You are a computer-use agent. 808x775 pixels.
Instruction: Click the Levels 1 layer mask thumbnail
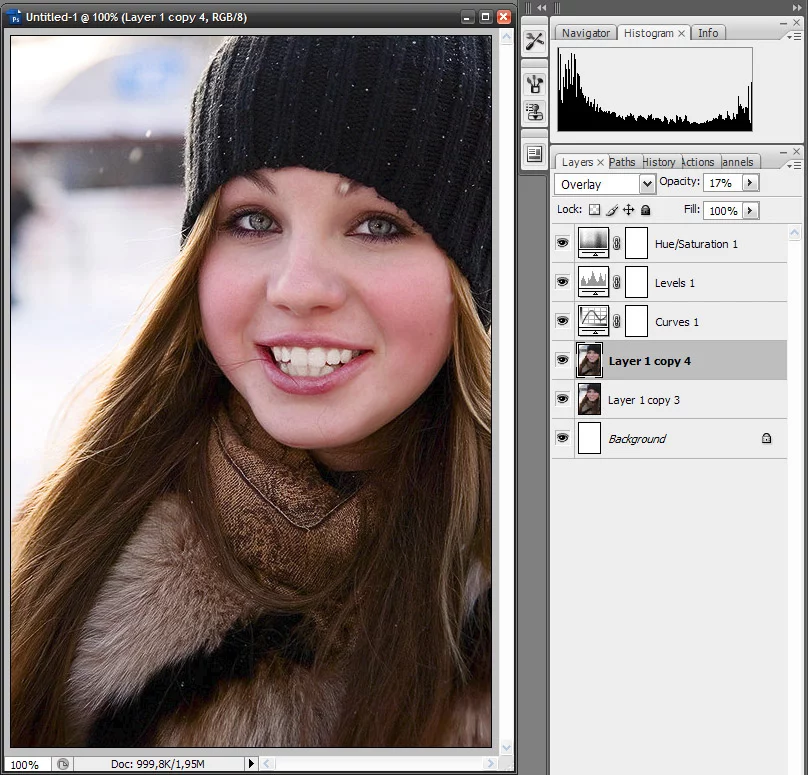tap(636, 282)
